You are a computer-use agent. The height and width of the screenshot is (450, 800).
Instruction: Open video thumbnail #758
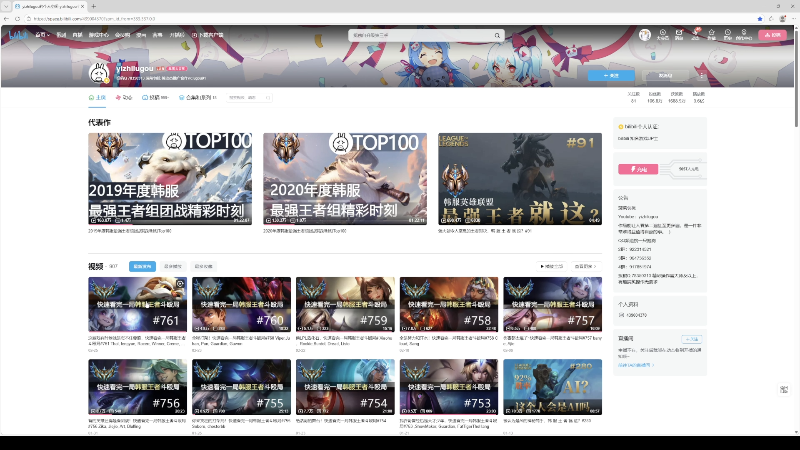(x=449, y=305)
